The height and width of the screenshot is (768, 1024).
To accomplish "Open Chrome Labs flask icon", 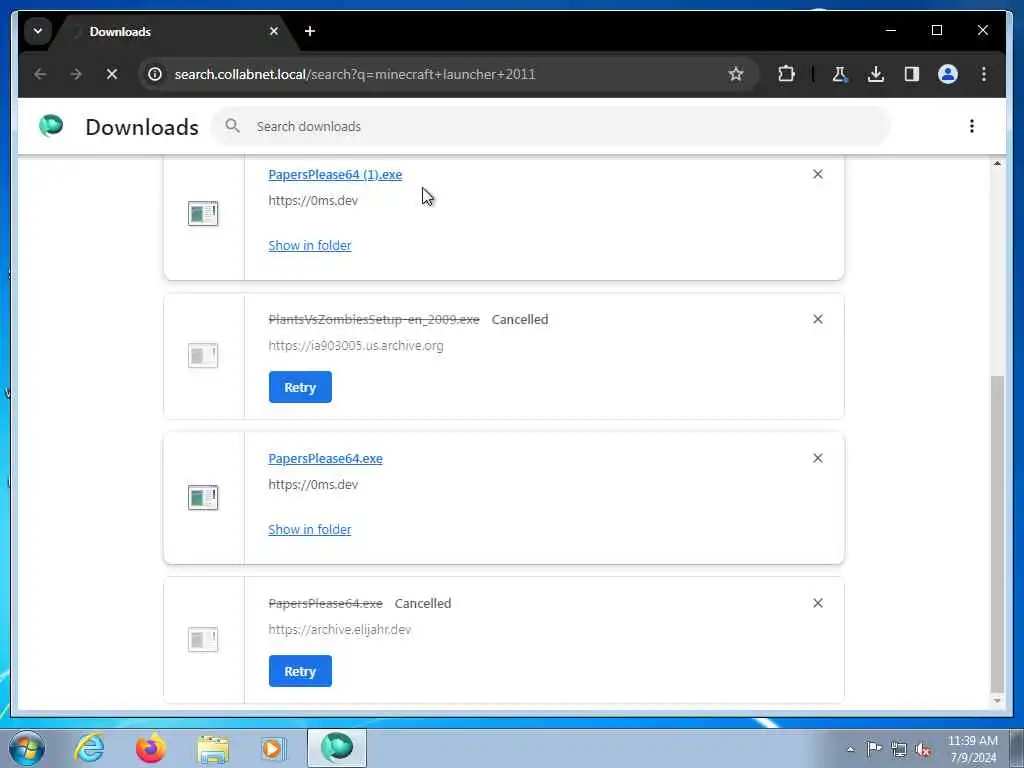I will [x=839, y=74].
